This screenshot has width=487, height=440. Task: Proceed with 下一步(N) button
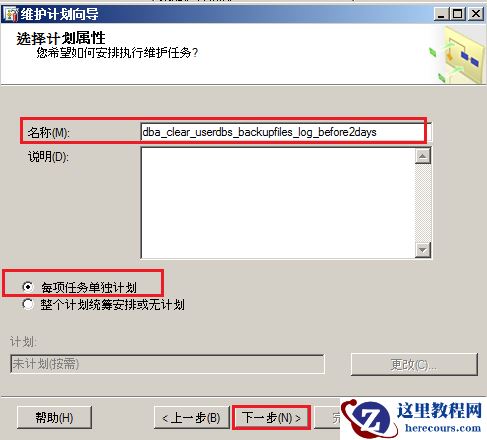[x=271, y=417]
